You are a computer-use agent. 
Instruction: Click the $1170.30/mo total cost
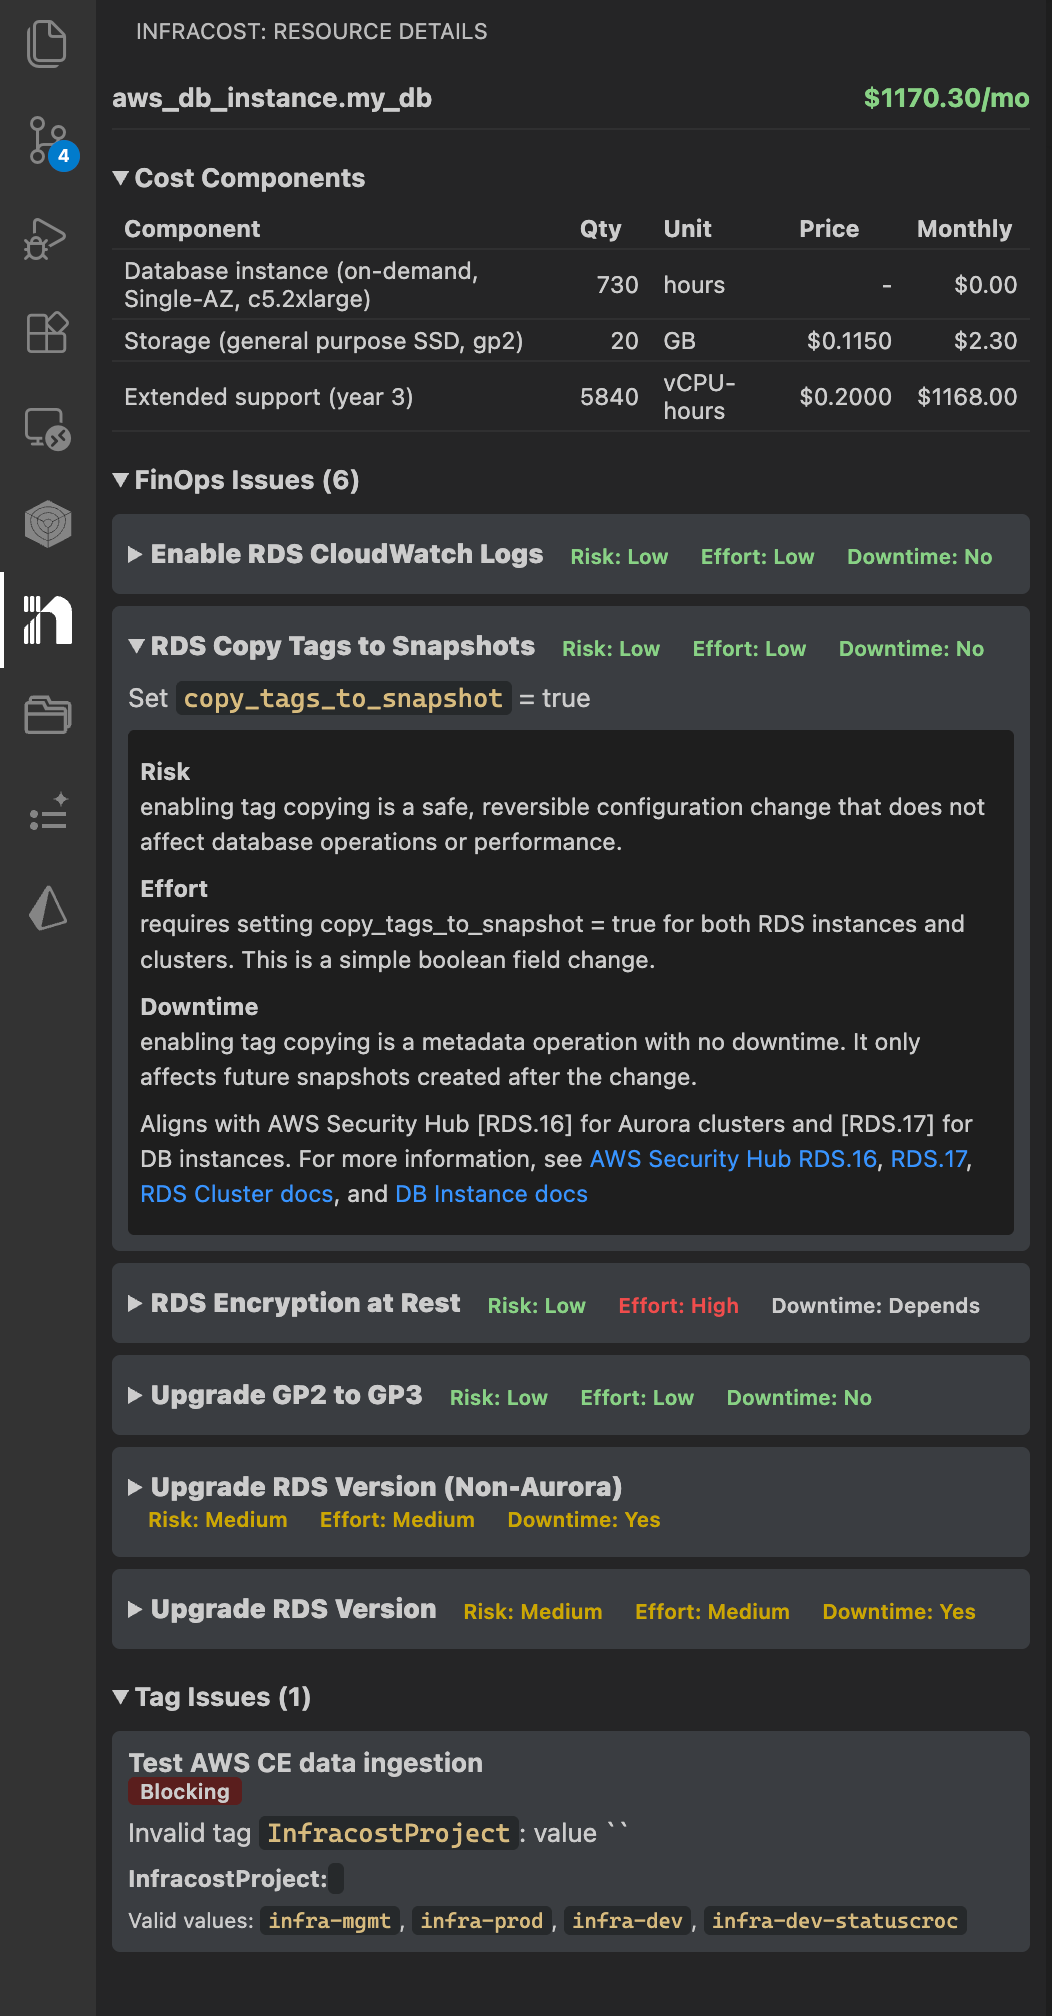coord(946,98)
